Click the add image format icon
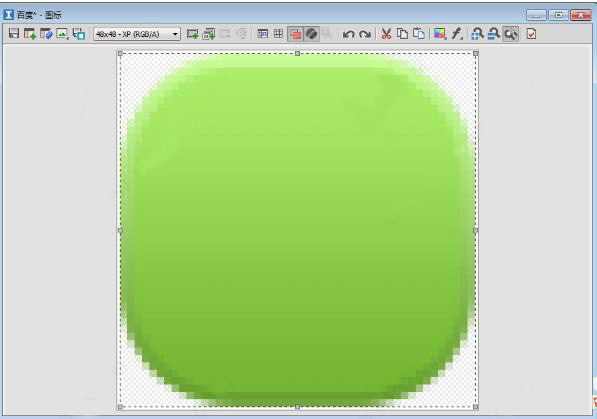This screenshot has height=419, width=597. (193, 34)
